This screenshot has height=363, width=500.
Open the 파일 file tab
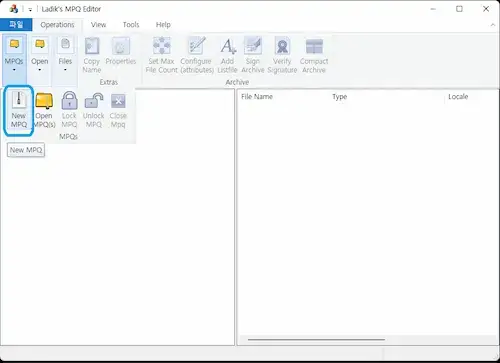coord(16,25)
